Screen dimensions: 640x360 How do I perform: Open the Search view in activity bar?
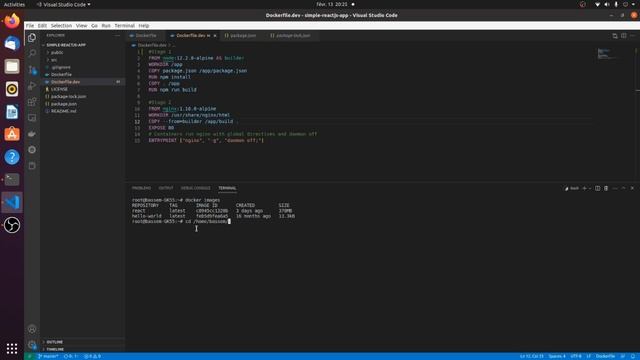point(32,53)
